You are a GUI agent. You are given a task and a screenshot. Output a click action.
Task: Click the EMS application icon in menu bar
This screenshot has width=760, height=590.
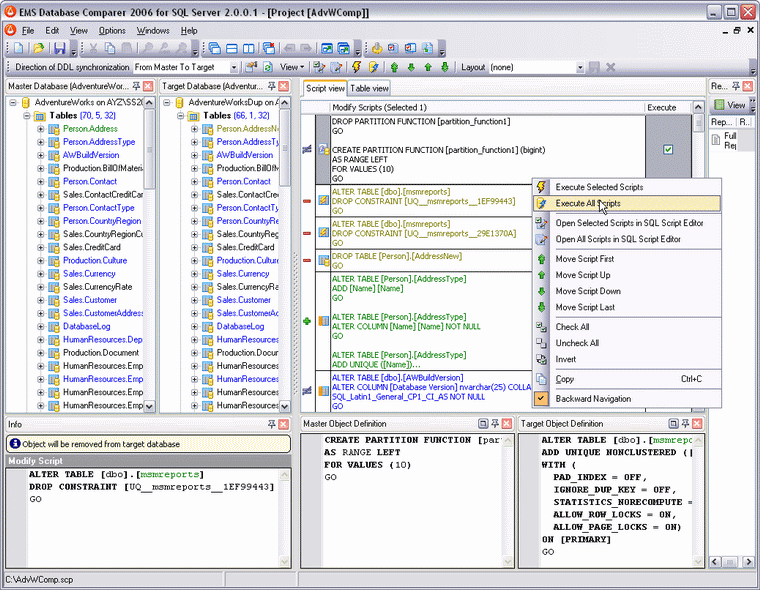(10, 30)
